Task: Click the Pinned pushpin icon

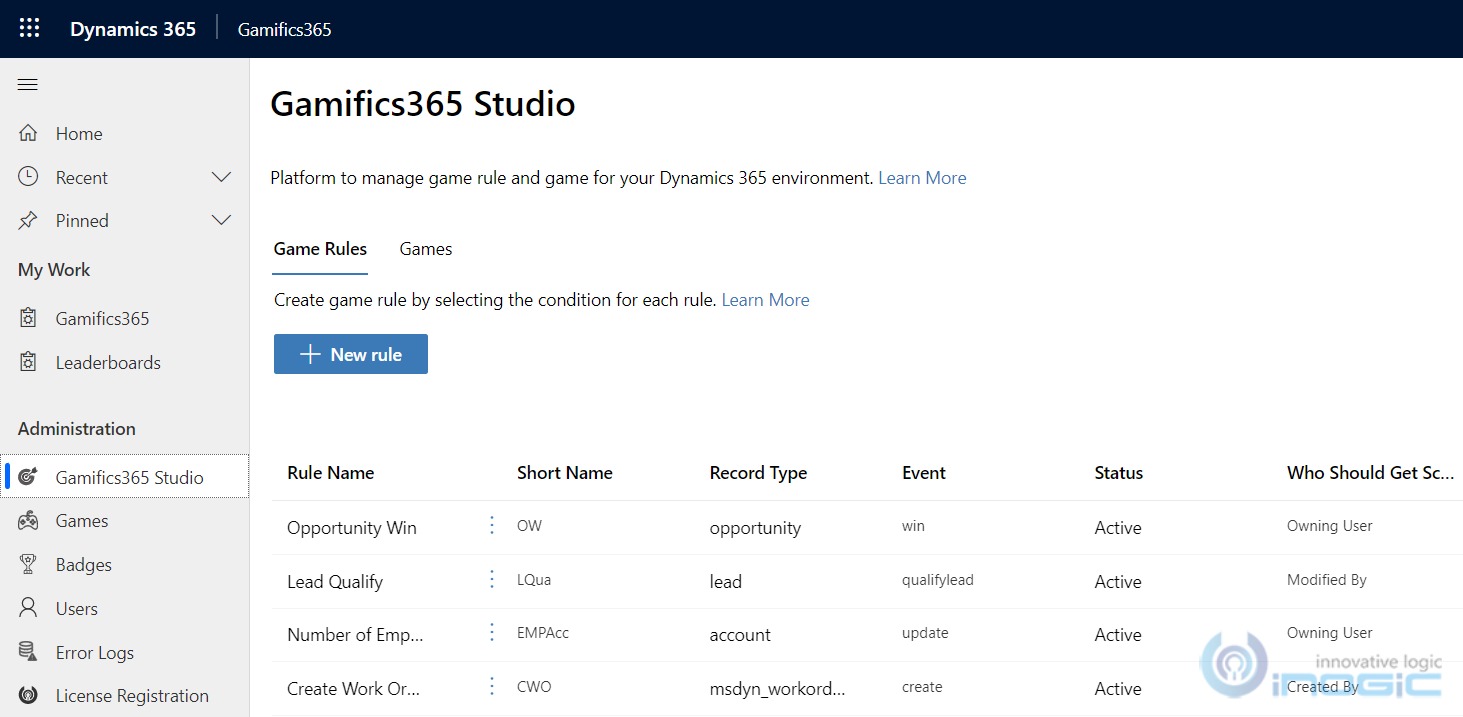Action: point(28,220)
